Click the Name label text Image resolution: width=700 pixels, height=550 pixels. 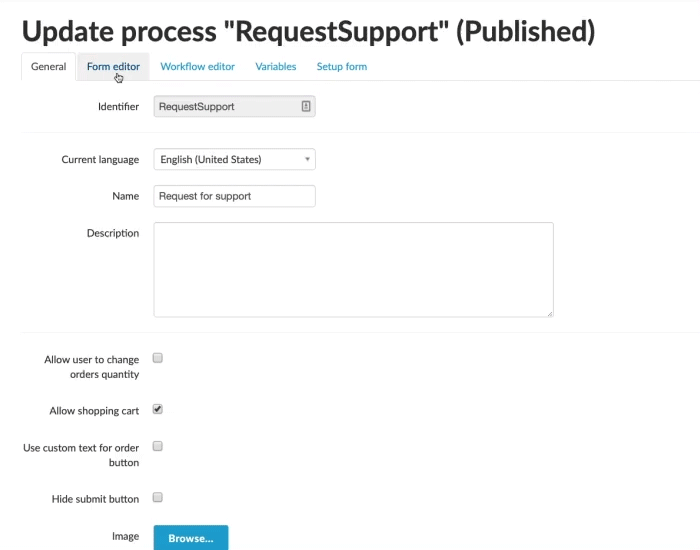(x=125, y=197)
